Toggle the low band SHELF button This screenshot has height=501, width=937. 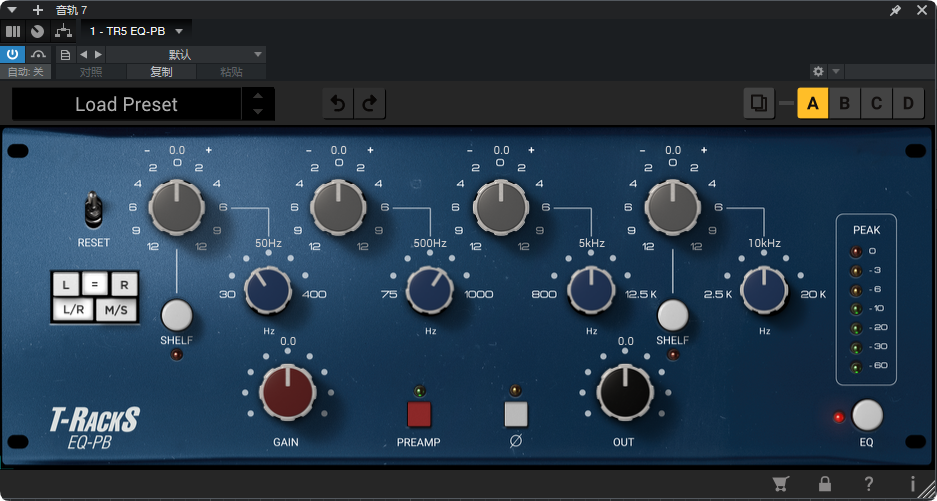tap(177, 315)
